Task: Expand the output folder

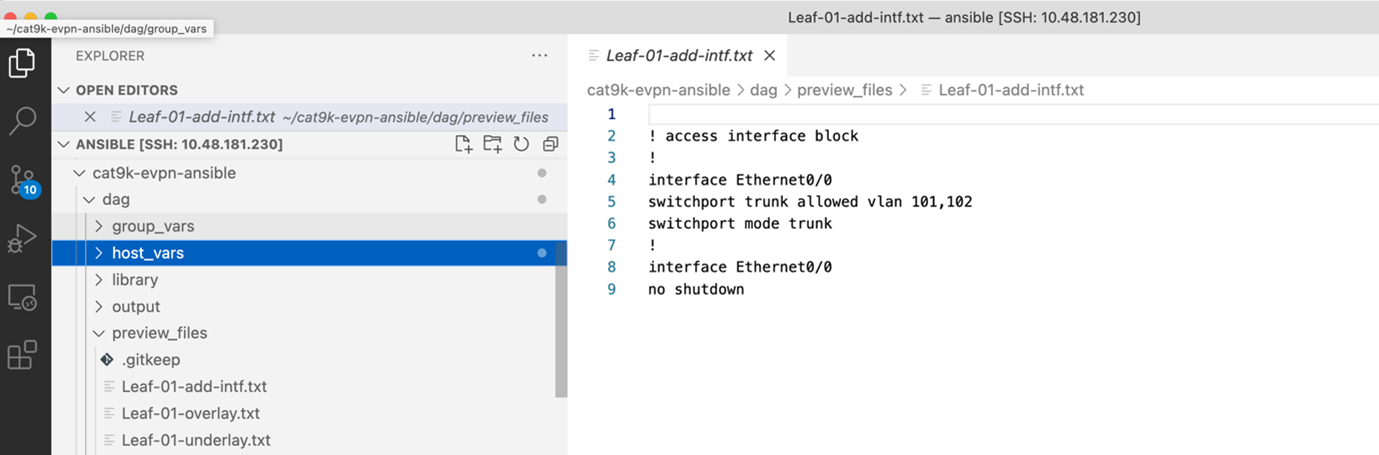Action: click(99, 307)
